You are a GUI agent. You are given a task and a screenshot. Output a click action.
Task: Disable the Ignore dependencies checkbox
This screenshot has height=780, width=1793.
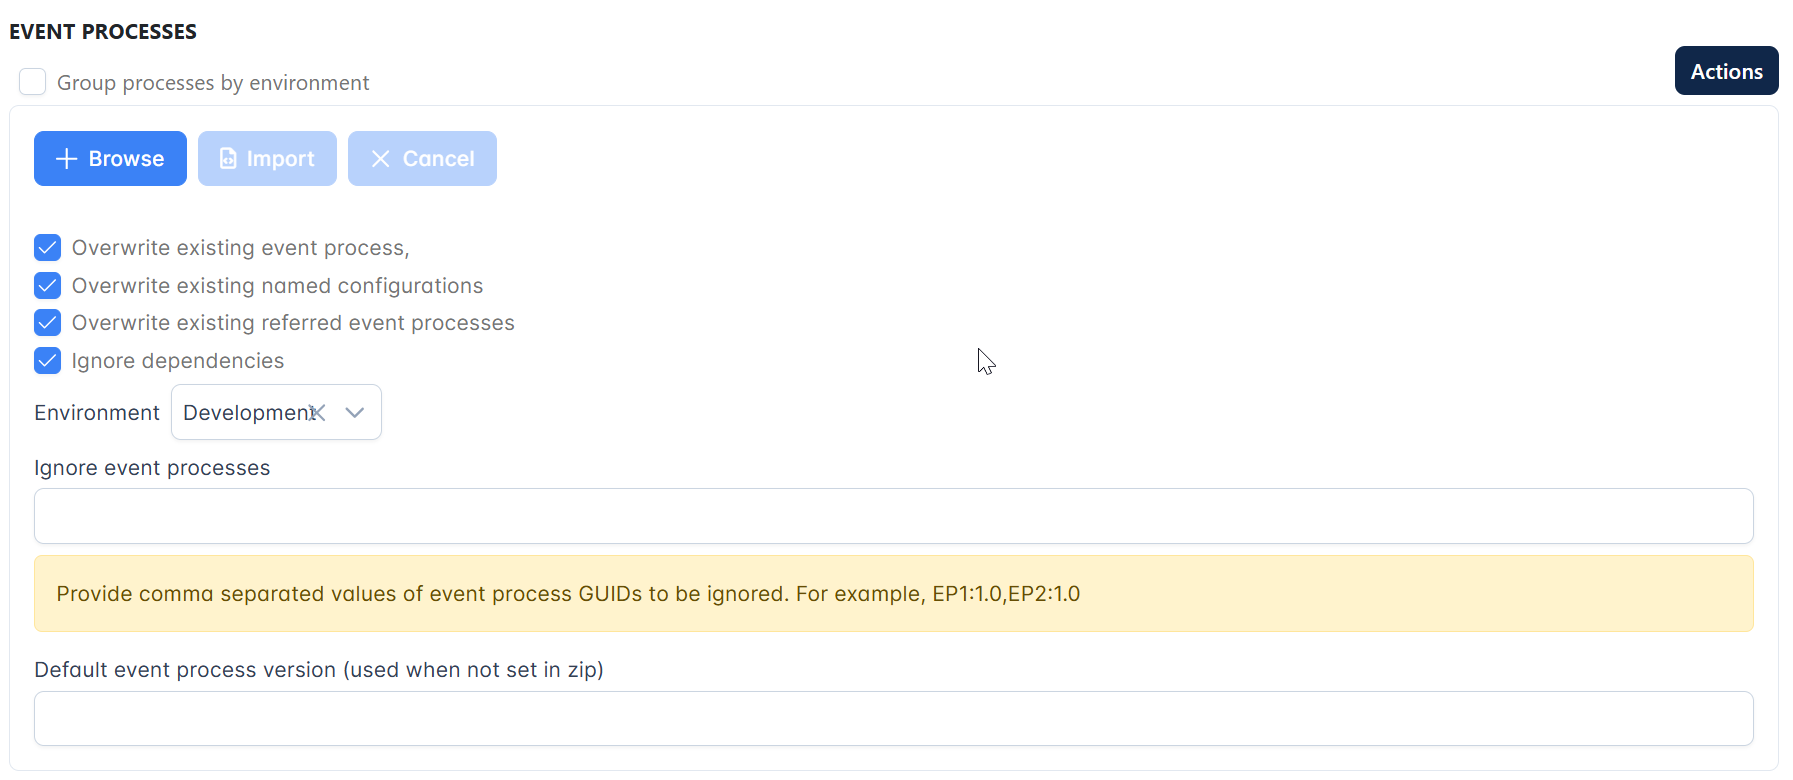click(x=47, y=361)
